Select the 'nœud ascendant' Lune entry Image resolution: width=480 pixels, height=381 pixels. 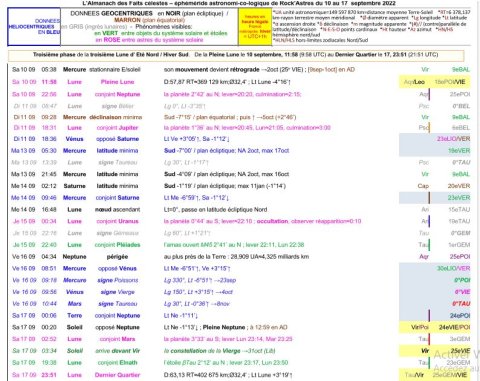point(117,210)
